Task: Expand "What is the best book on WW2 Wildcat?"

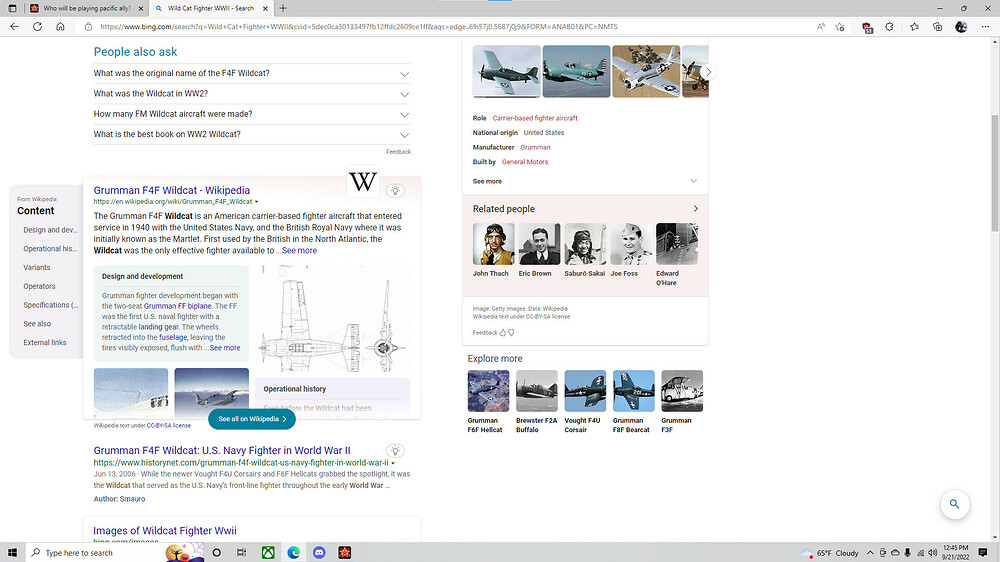Action: (251, 135)
